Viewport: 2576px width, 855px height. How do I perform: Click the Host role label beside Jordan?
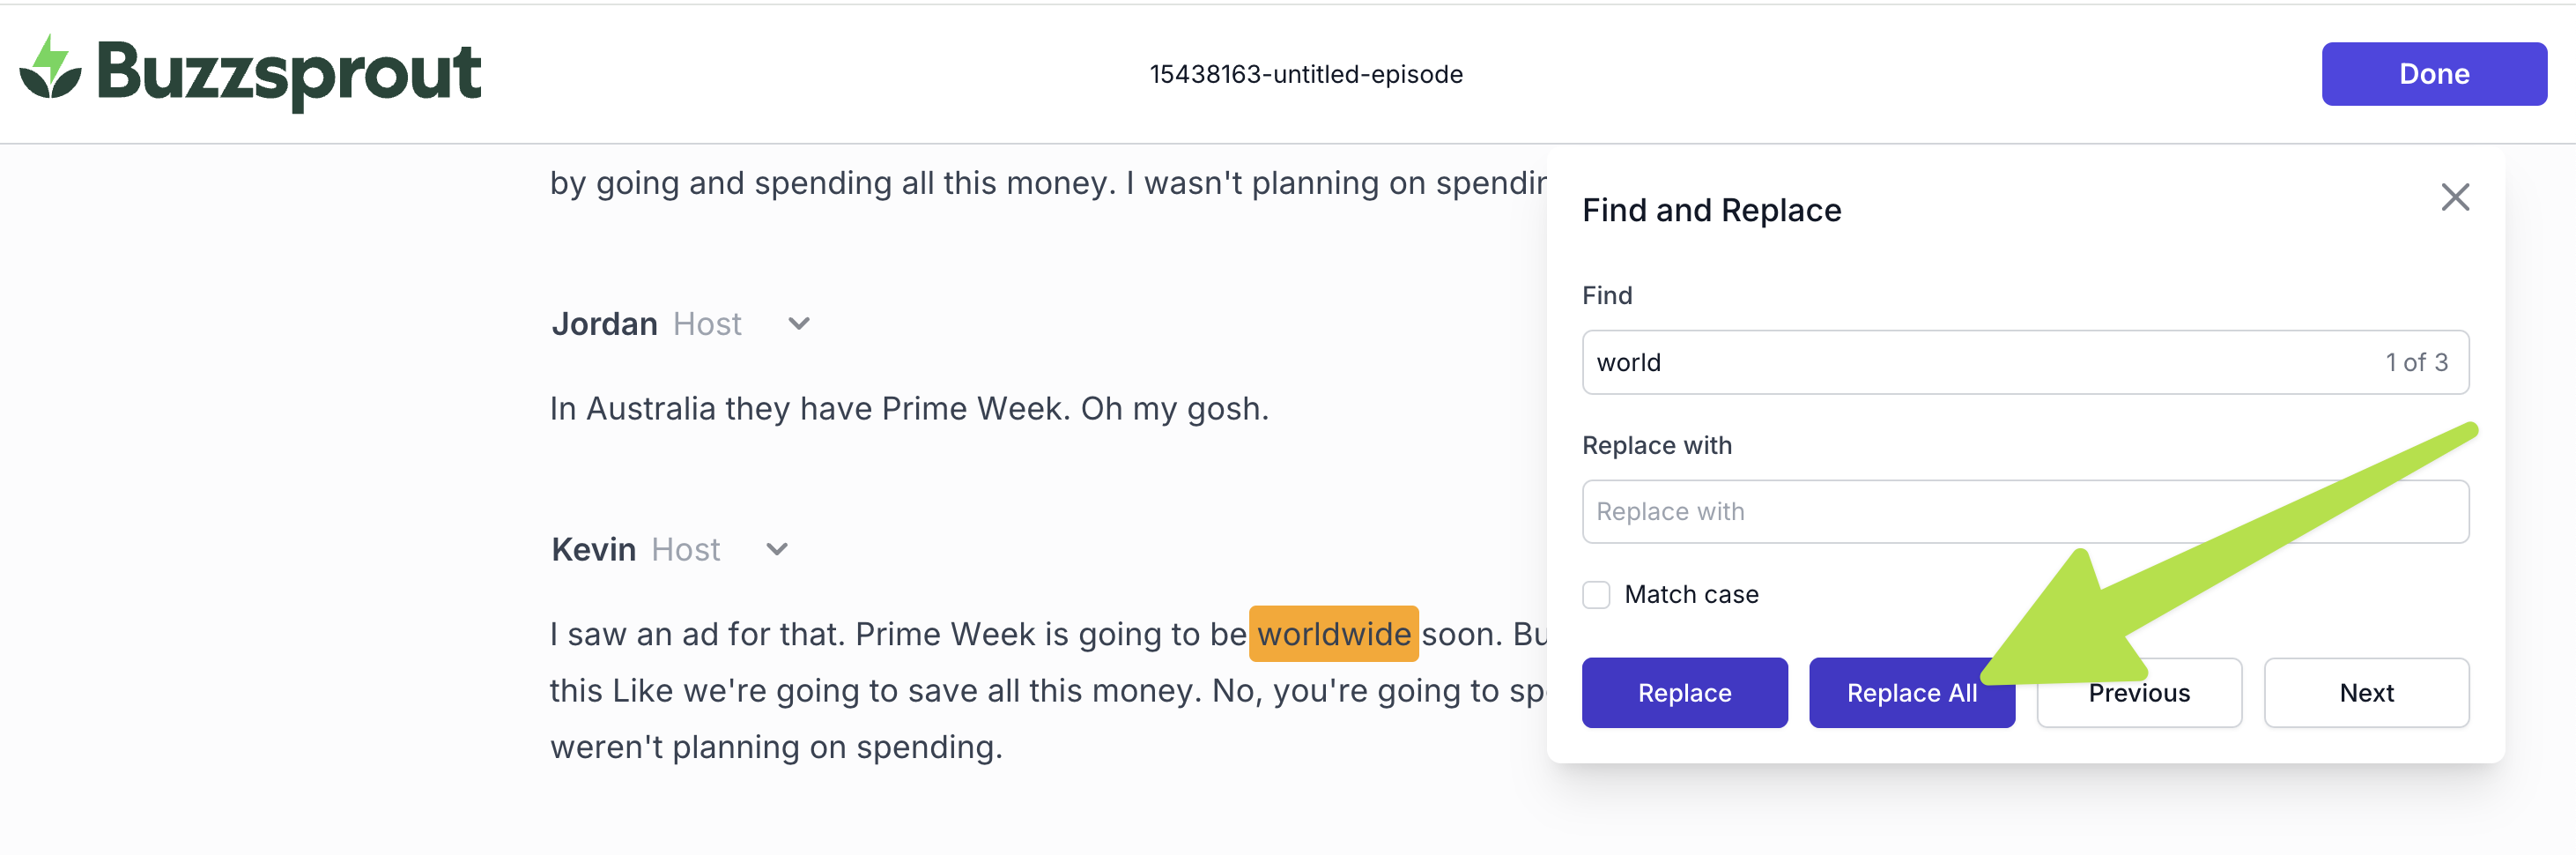pos(707,324)
